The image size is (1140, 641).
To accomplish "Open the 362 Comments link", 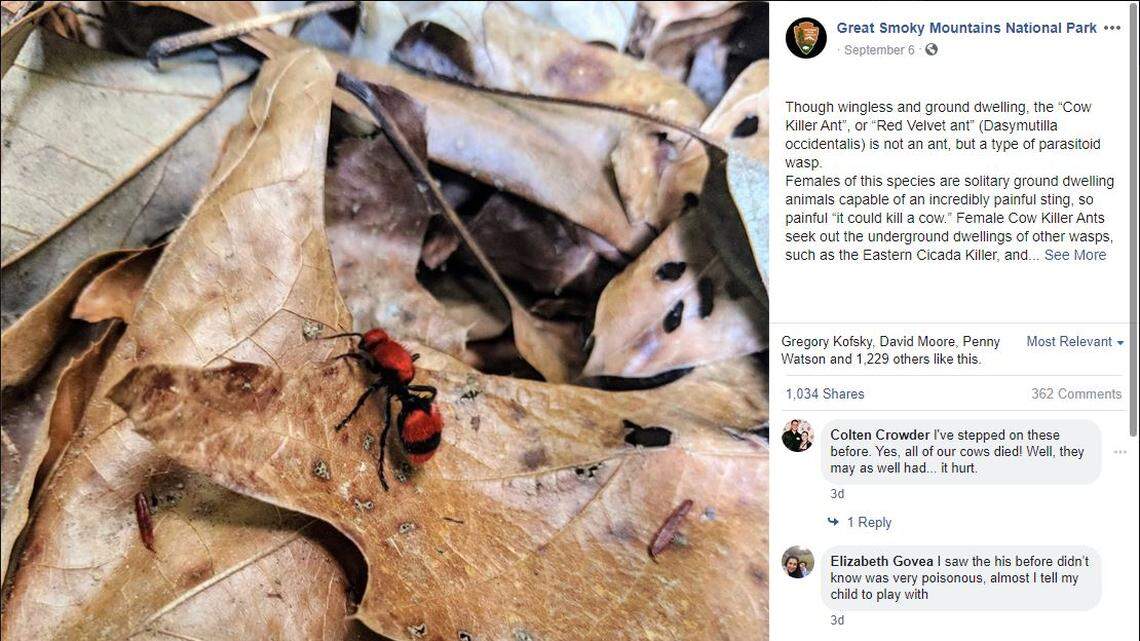I will (1076, 393).
